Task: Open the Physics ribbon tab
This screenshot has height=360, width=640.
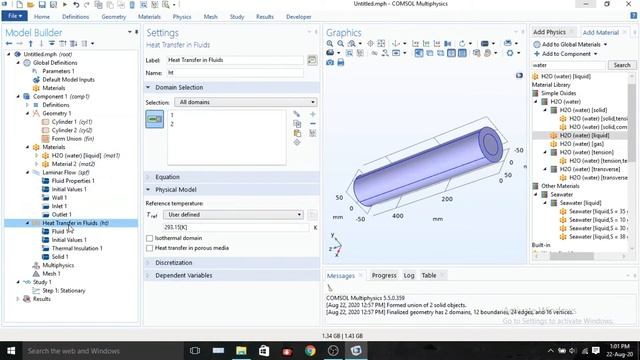Action: point(182,17)
